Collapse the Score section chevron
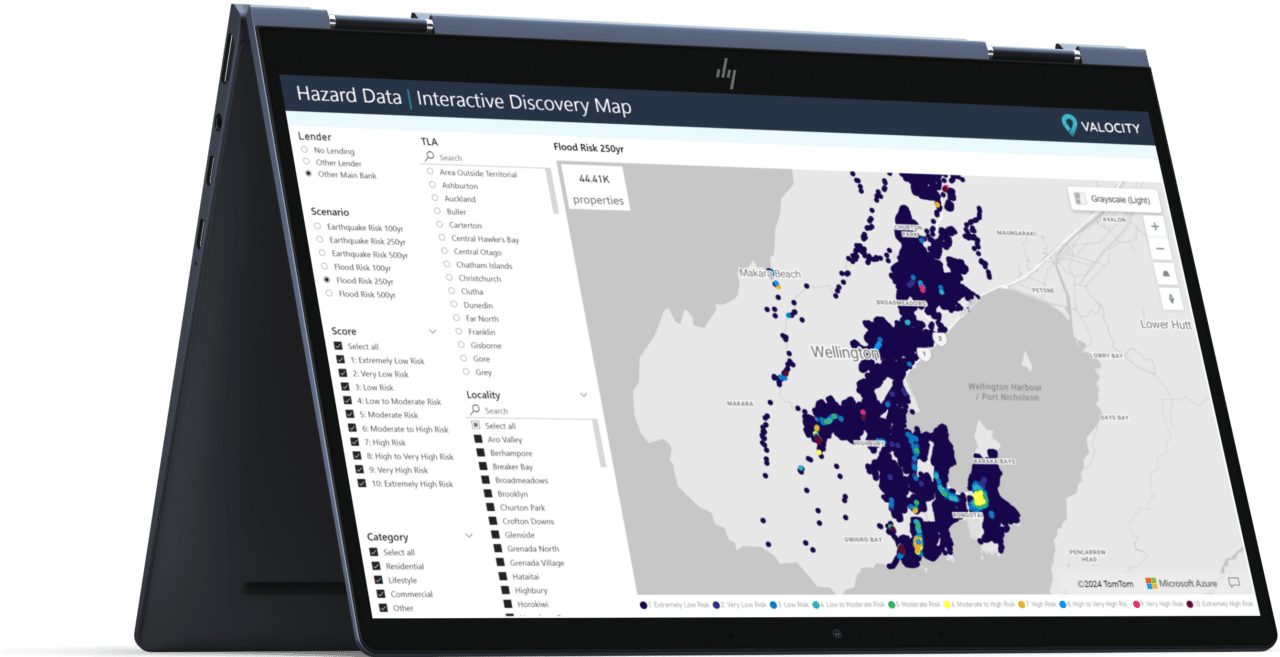1280x657 pixels. 433,330
